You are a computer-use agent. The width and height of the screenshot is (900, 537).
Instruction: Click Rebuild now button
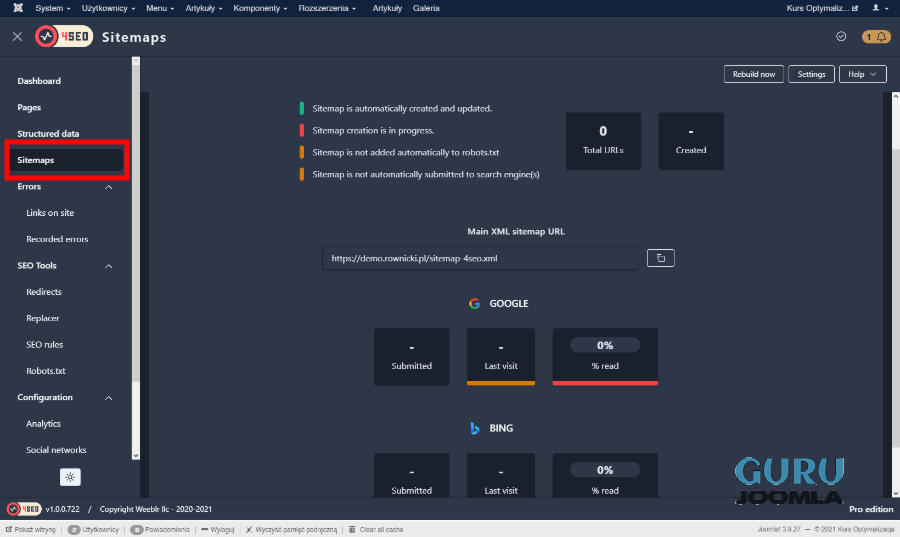click(754, 74)
